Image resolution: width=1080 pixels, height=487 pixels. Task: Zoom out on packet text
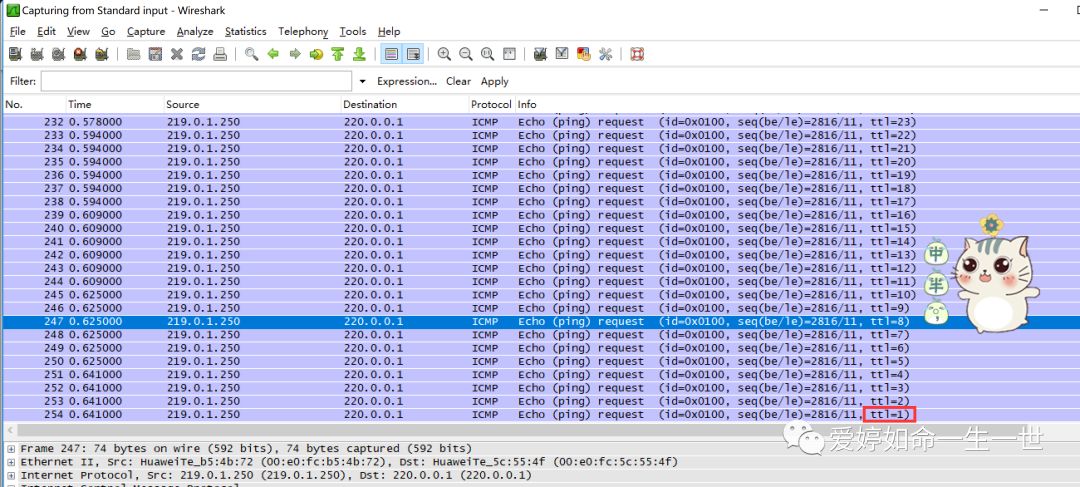point(466,54)
